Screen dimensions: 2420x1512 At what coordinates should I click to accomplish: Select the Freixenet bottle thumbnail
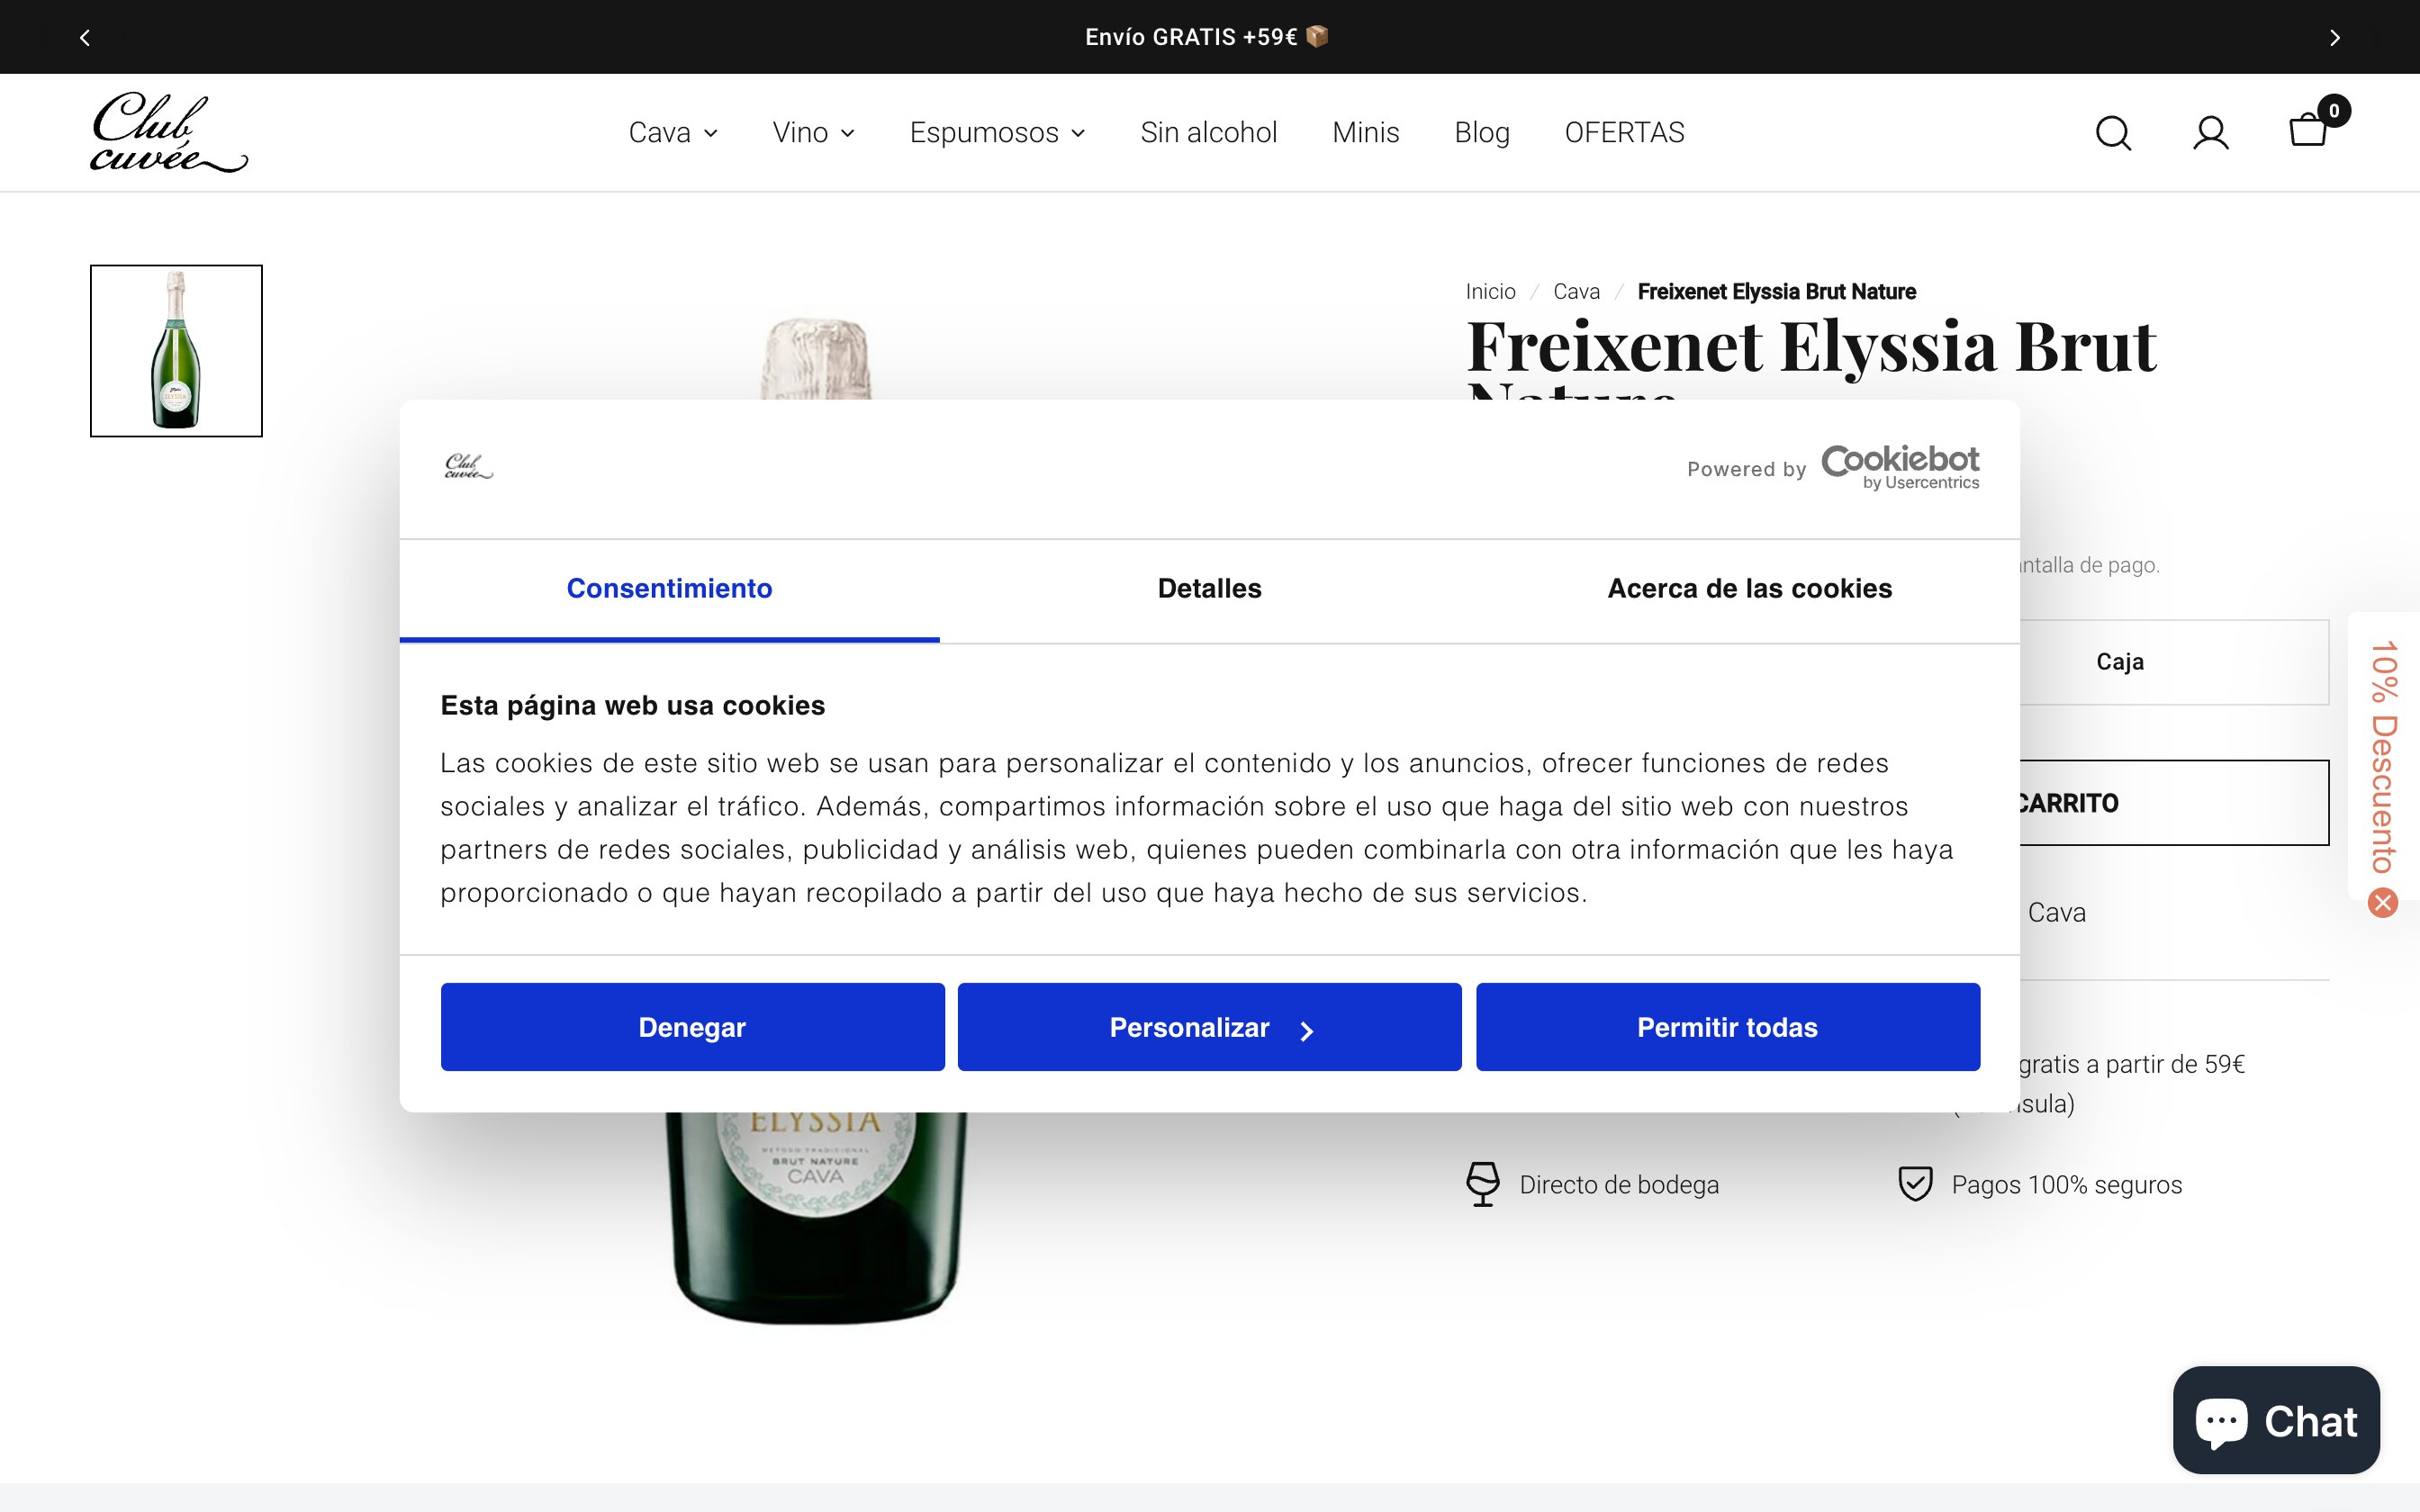point(175,350)
